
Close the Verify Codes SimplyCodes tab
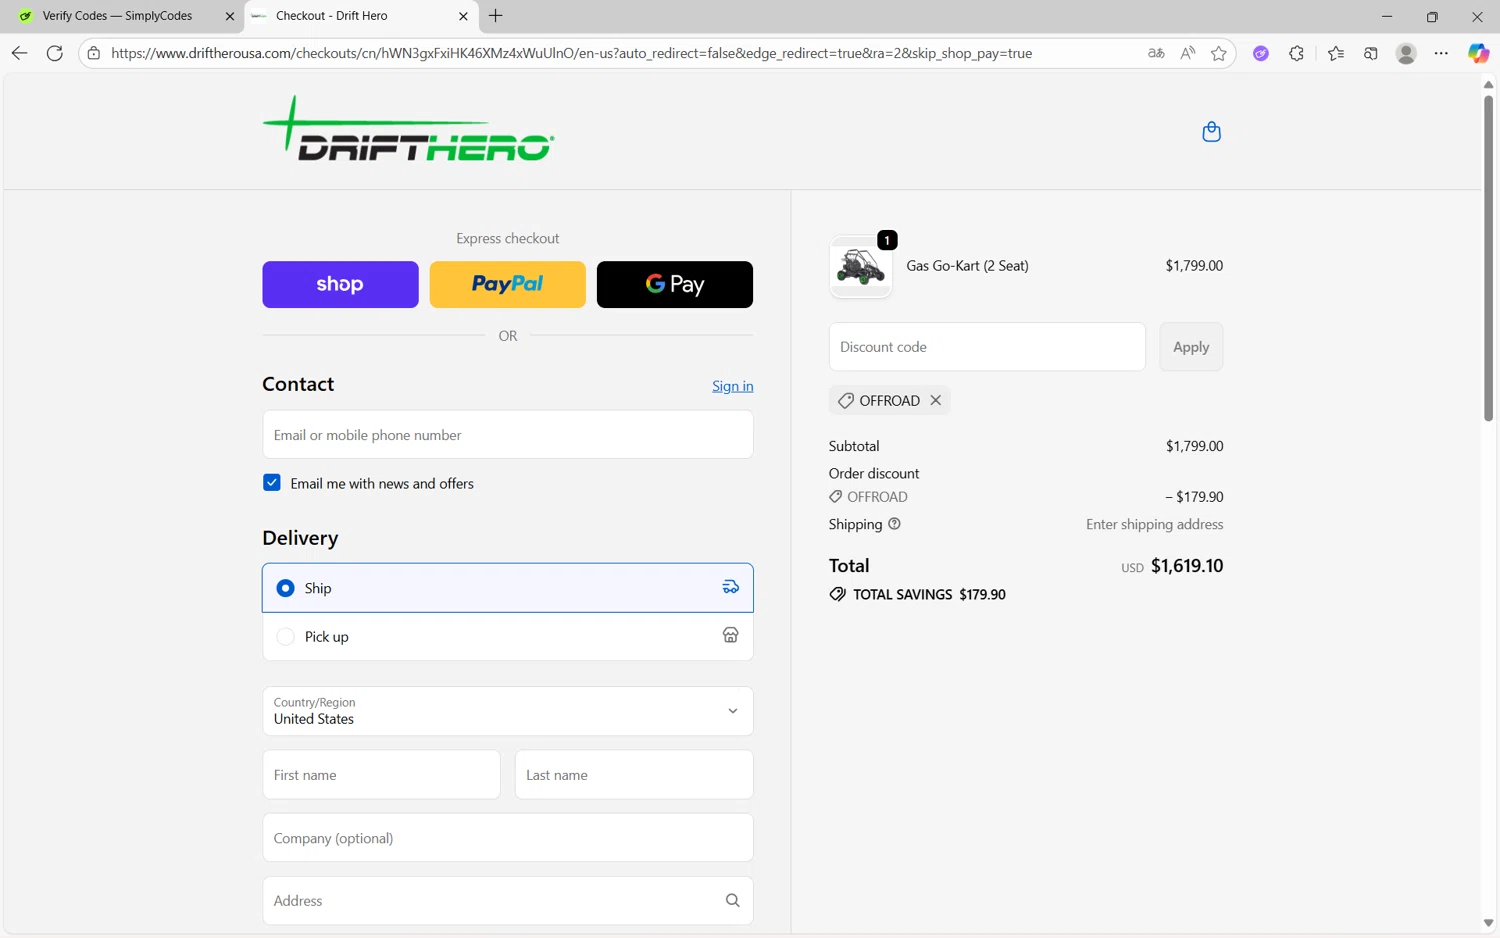point(230,16)
